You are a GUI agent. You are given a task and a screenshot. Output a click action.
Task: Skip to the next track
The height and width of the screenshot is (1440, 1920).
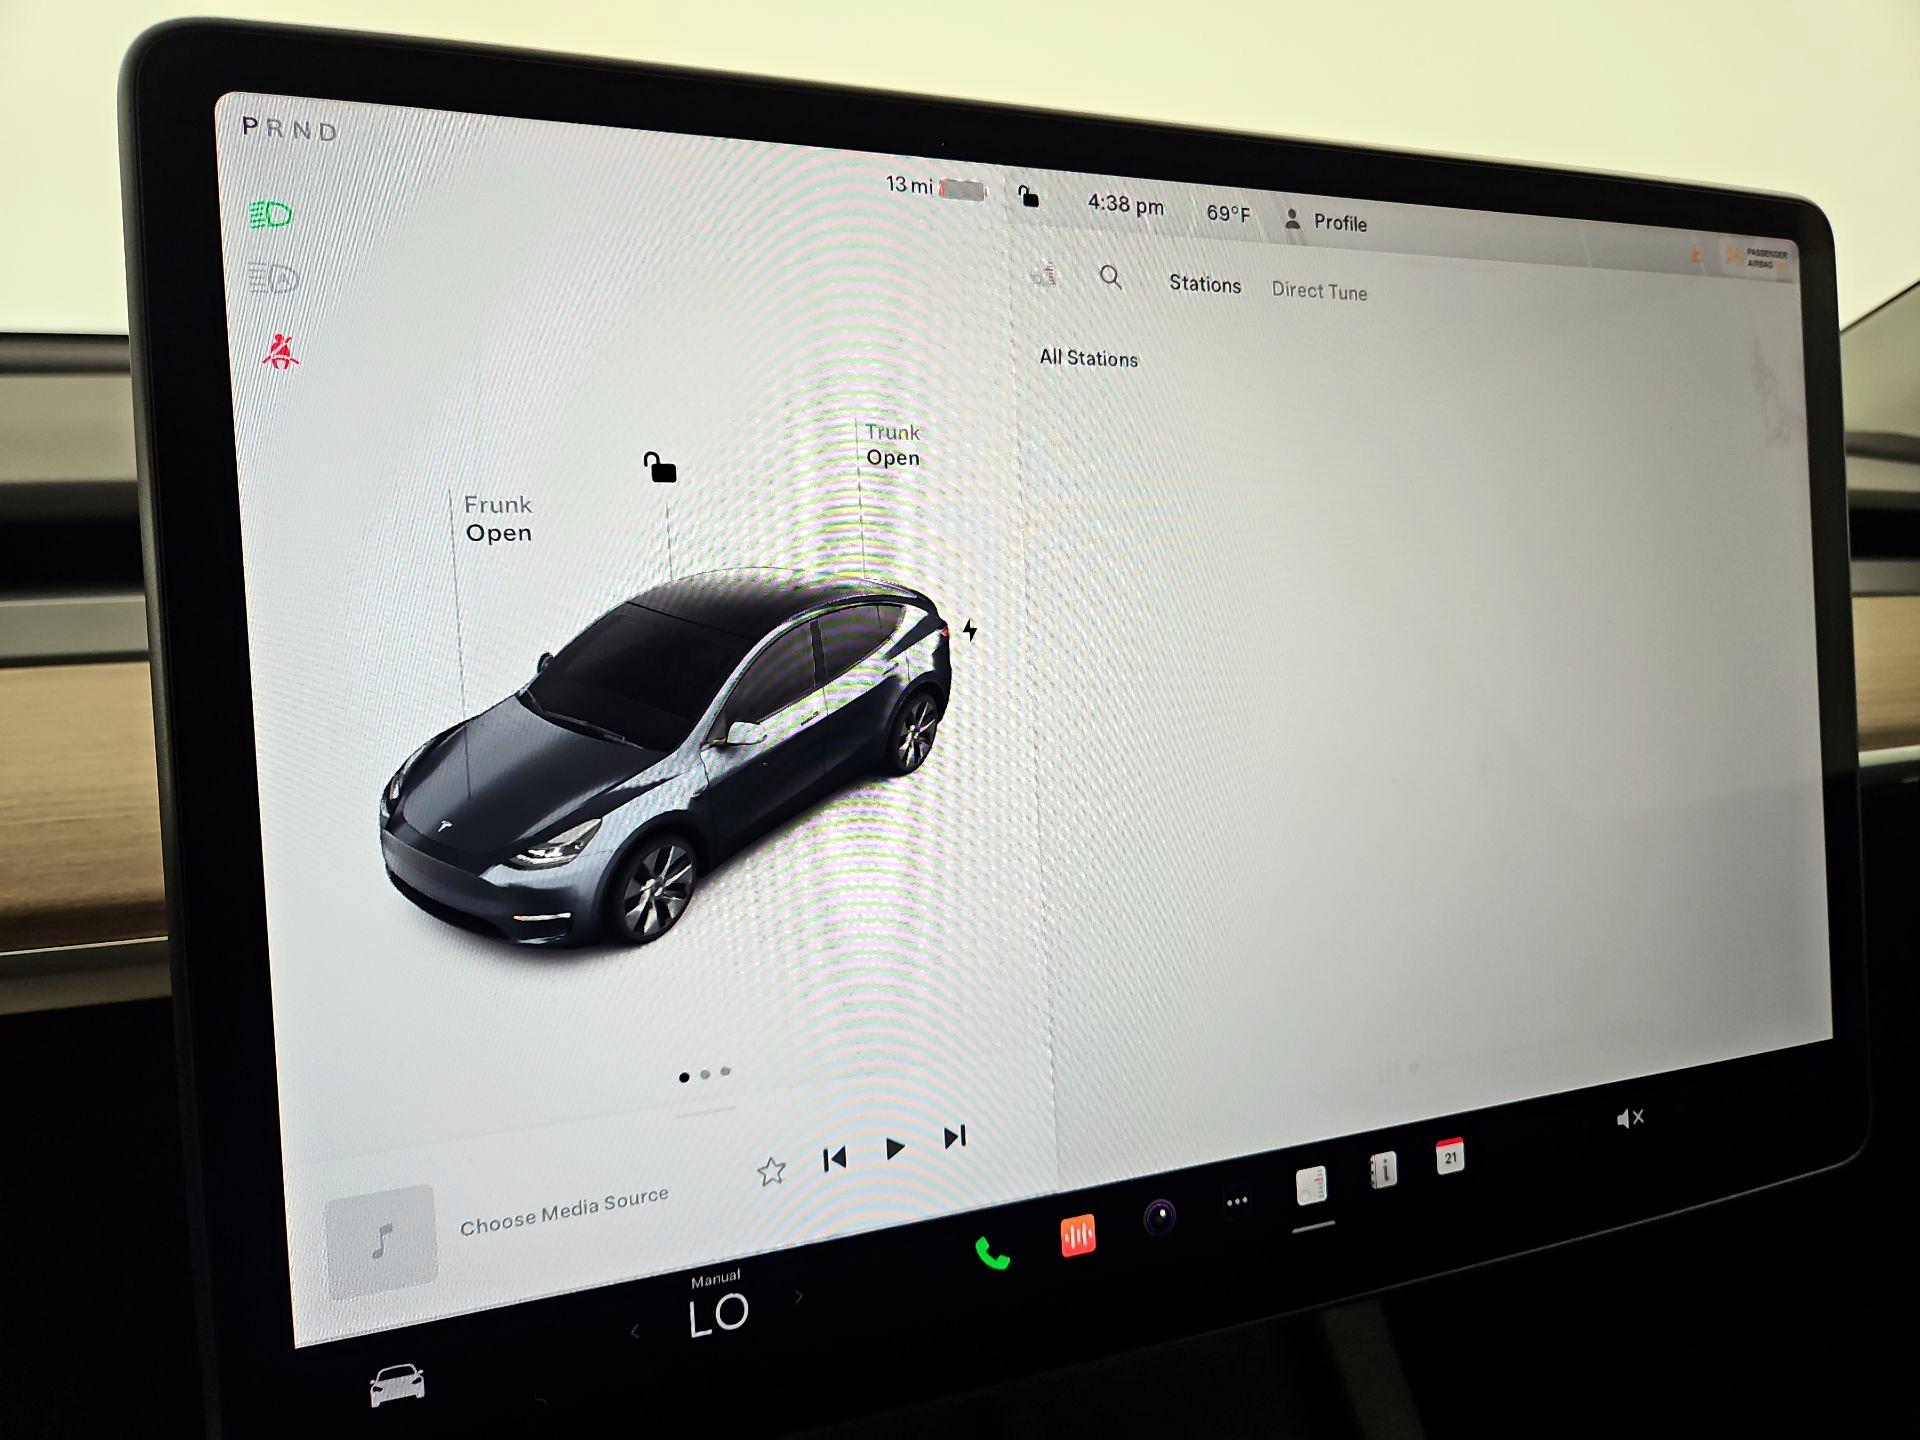click(x=955, y=1137)
